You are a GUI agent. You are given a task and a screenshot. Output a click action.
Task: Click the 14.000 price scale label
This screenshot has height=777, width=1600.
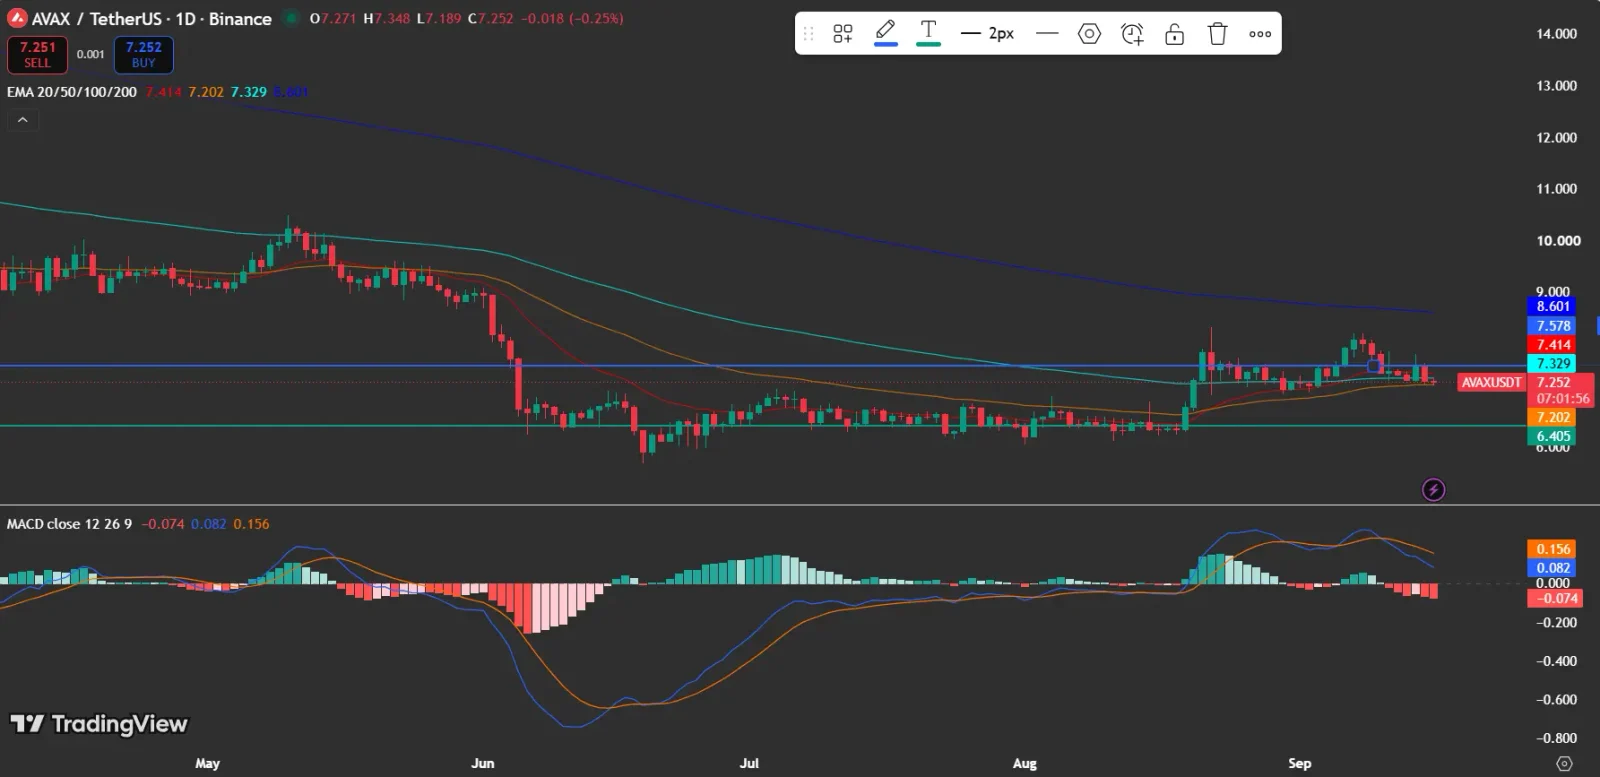pos(1556,34)
